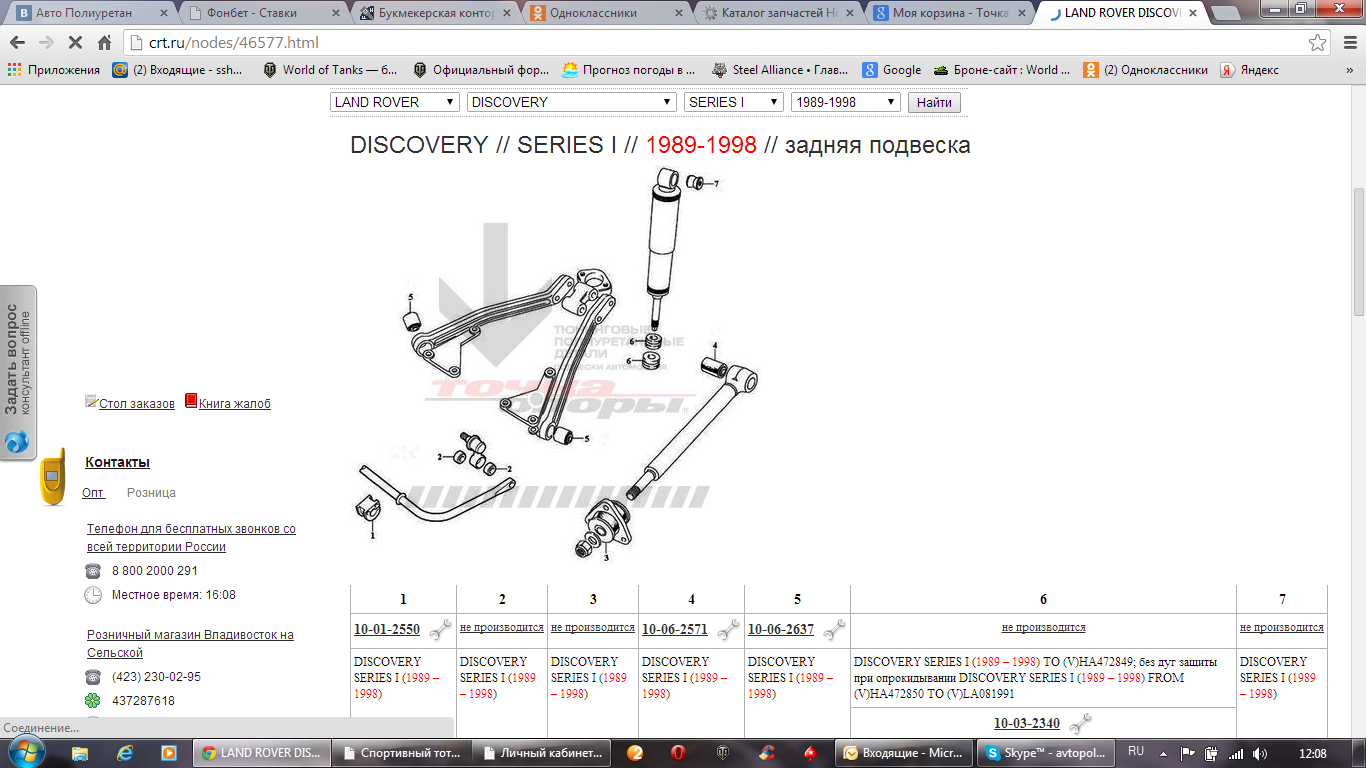The width and height of the screenshot is (1366, 768).
Task: Open Steel Alliance bookmark
Action: click(780, 70)
